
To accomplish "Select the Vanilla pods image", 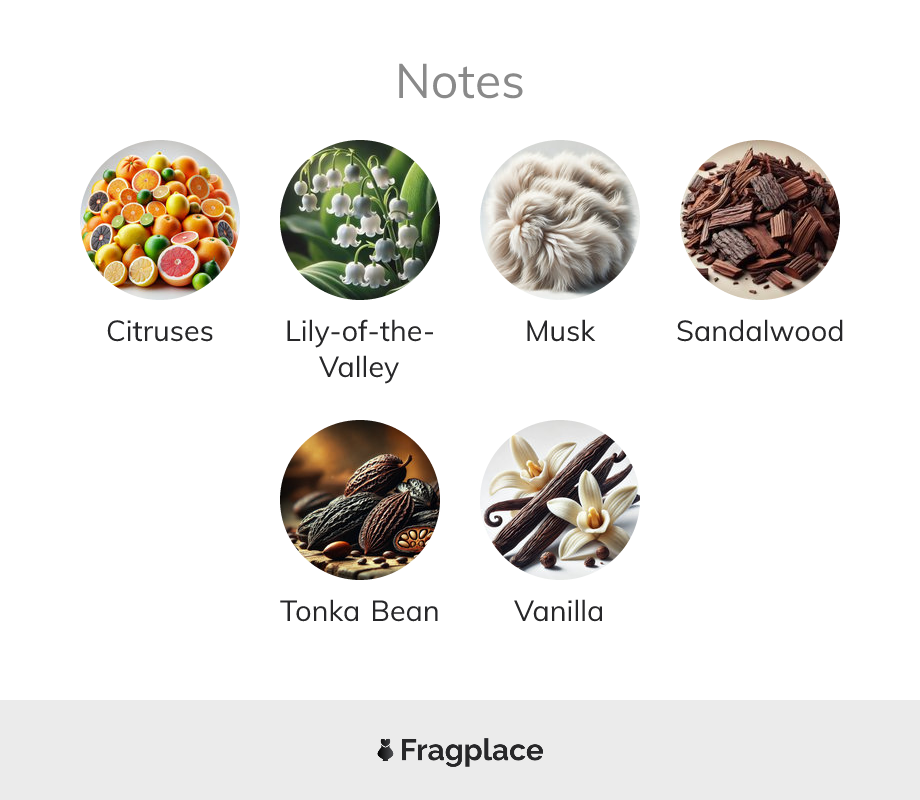I will [560, 499].
